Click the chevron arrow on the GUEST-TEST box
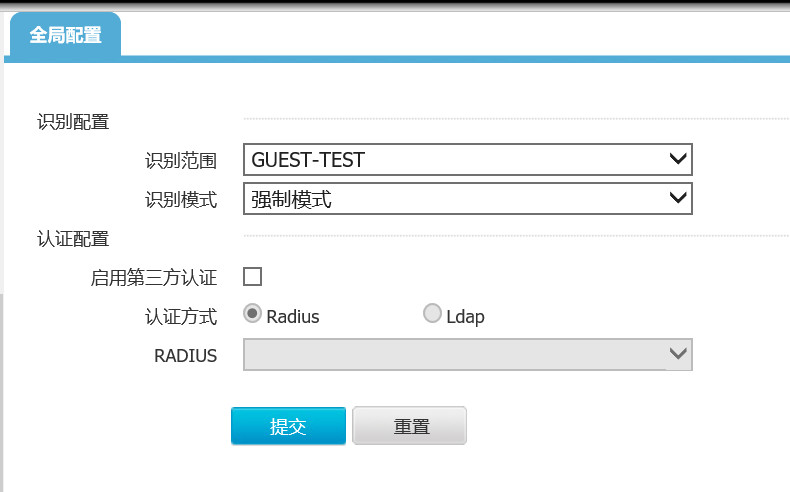 click(678, 159)
